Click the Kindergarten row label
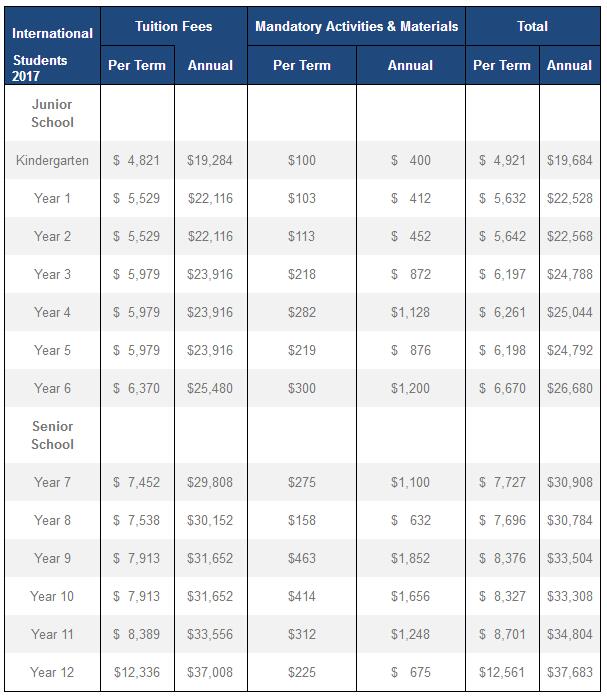607x697 pixels. pos(52,160)
